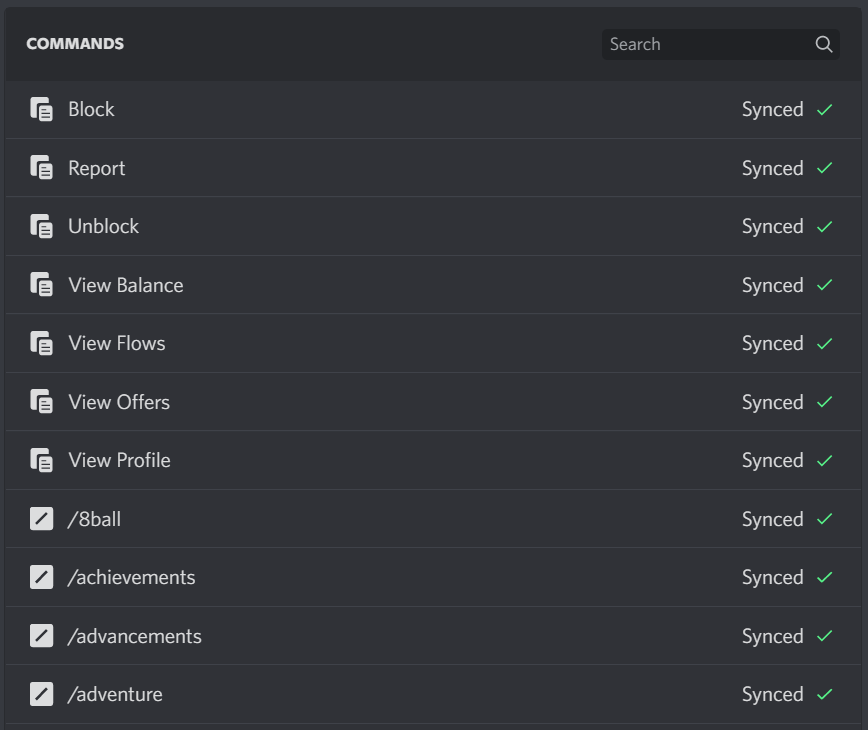Click the Report command icon
The width and height of the screenshot is (868, 730).
41,168
